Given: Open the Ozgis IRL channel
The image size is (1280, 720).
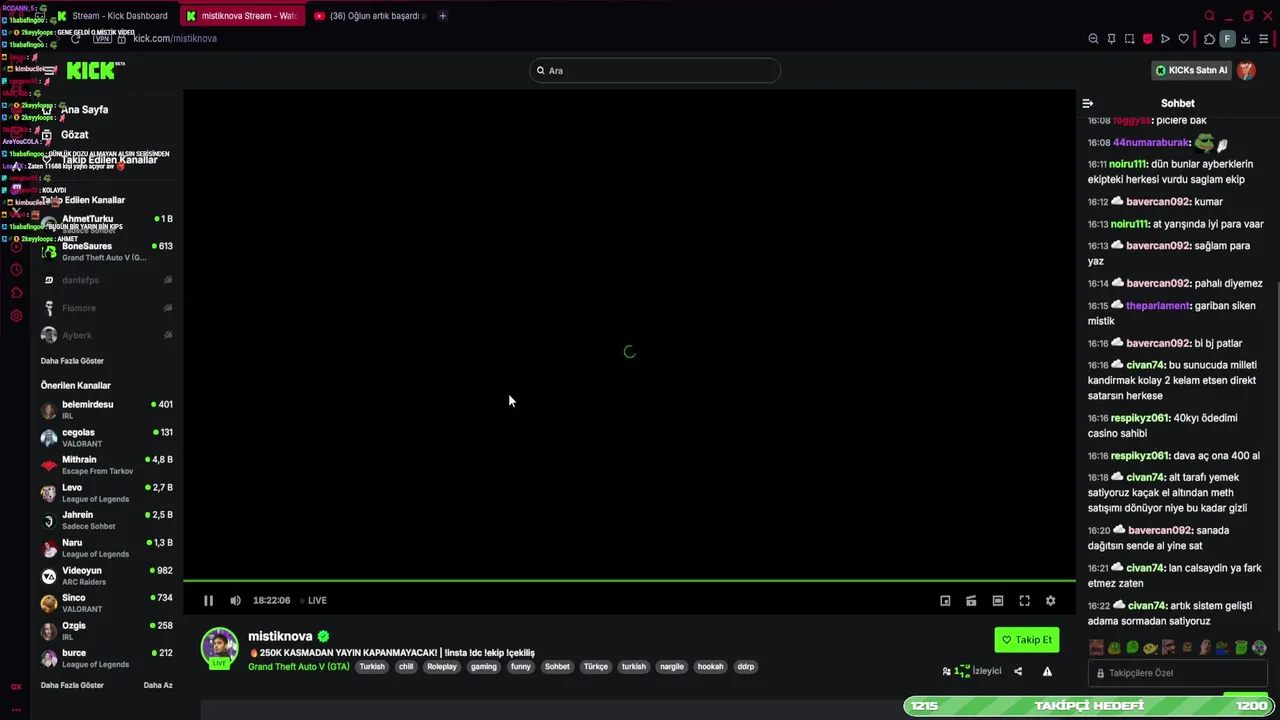Looking at the screenshot, I should pyautogui.click(x=106, y=631).
